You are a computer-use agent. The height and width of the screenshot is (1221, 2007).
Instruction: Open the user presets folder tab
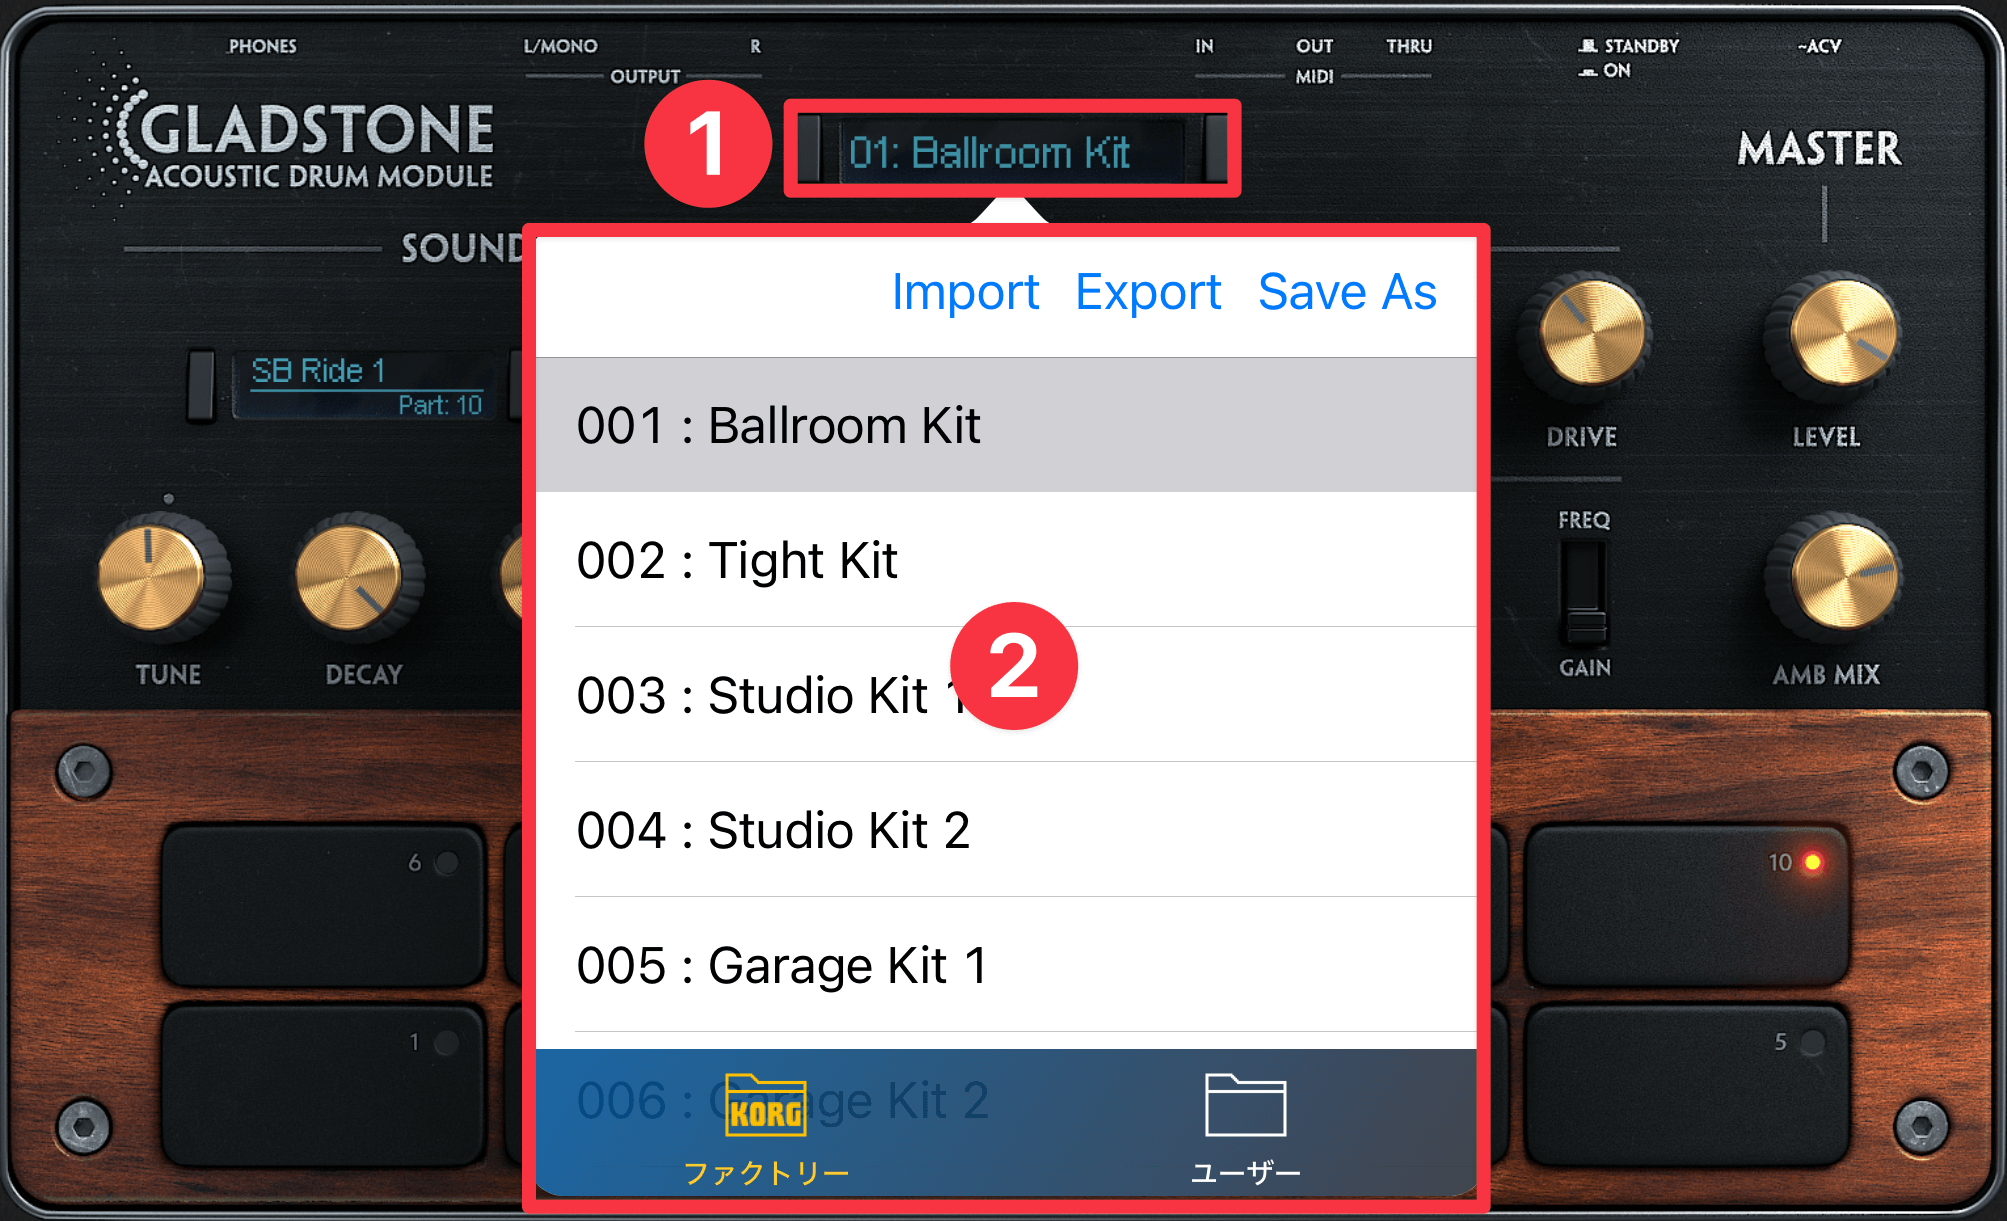[1245, 1127]
